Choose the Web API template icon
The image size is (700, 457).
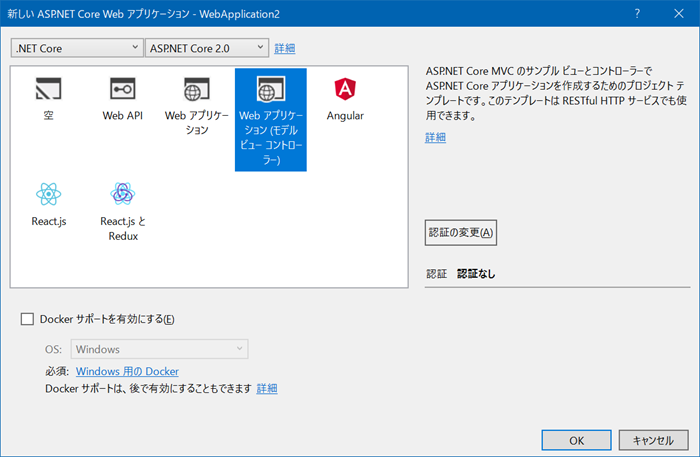[x=122, y=89]
